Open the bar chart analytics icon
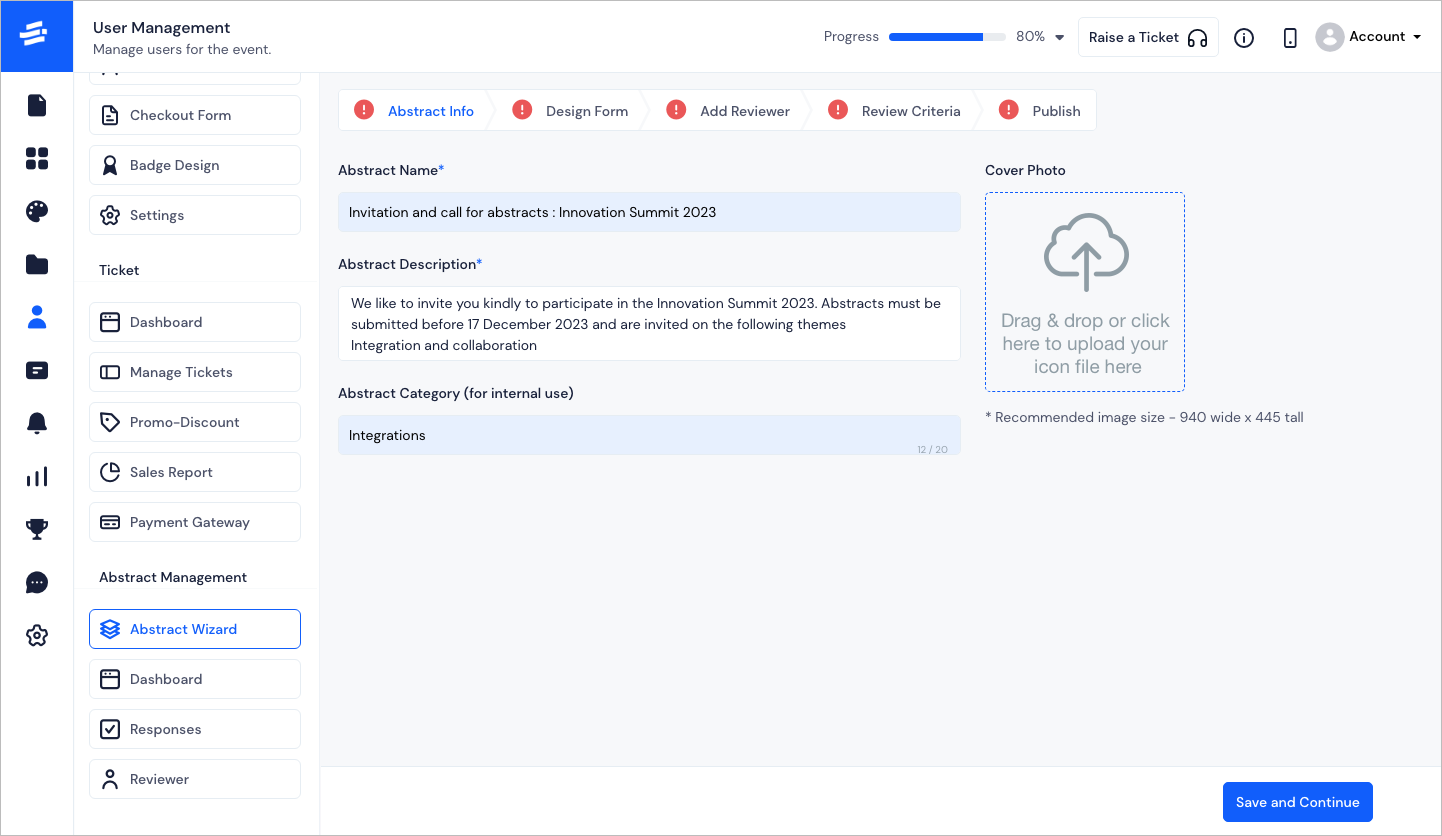This screenshot has height=836, width=1442. (37, 476)
